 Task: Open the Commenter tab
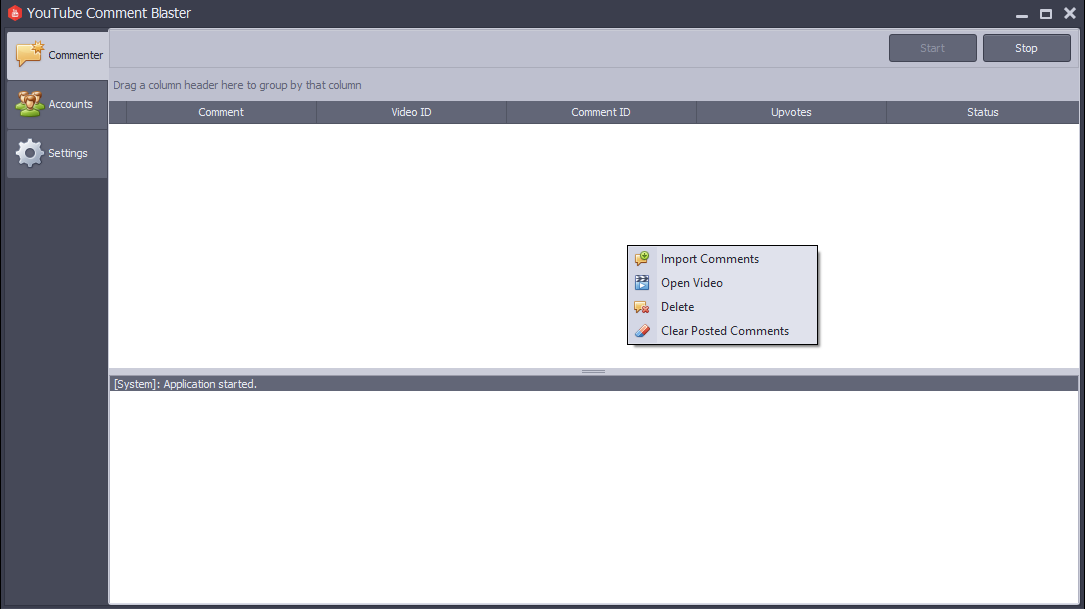coord(58,55)
